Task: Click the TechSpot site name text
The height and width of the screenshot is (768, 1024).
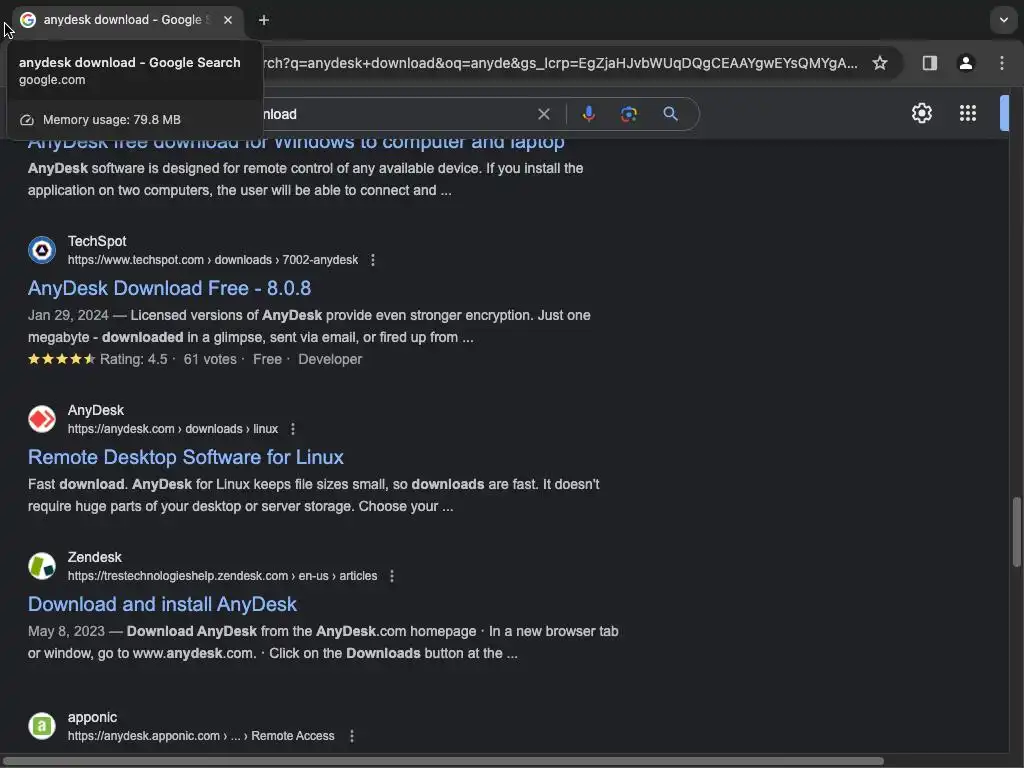Action: [x=97, y=241]
